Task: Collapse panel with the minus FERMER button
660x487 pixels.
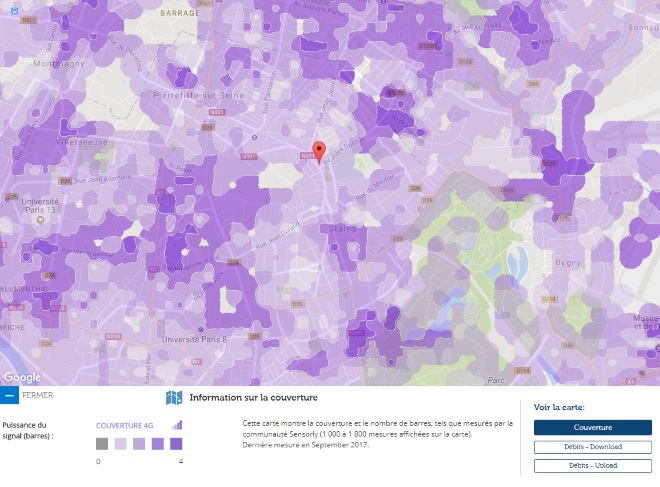Action: pyautogui.click(x=9, y=396)
